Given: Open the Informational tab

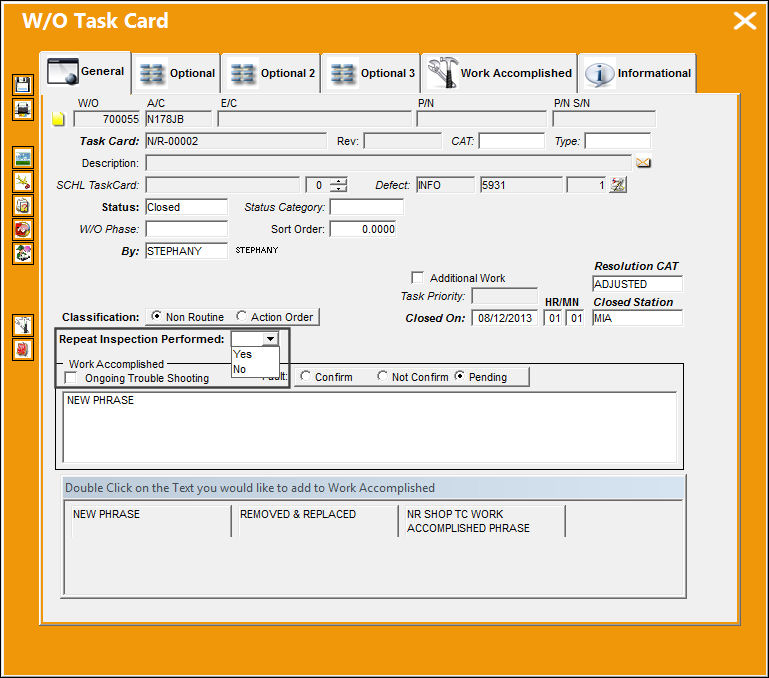Looking at the screenshot, I should [x=638, y=73].
